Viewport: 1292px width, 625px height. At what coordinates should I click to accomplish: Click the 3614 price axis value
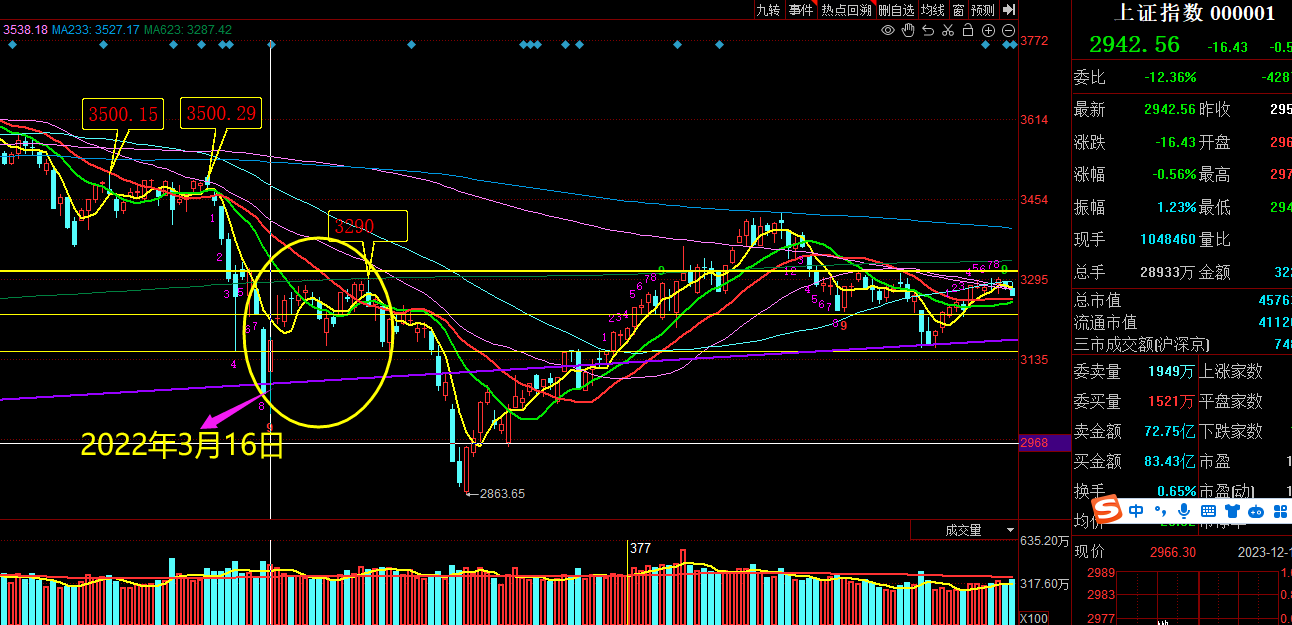(x=1035, y=120)
